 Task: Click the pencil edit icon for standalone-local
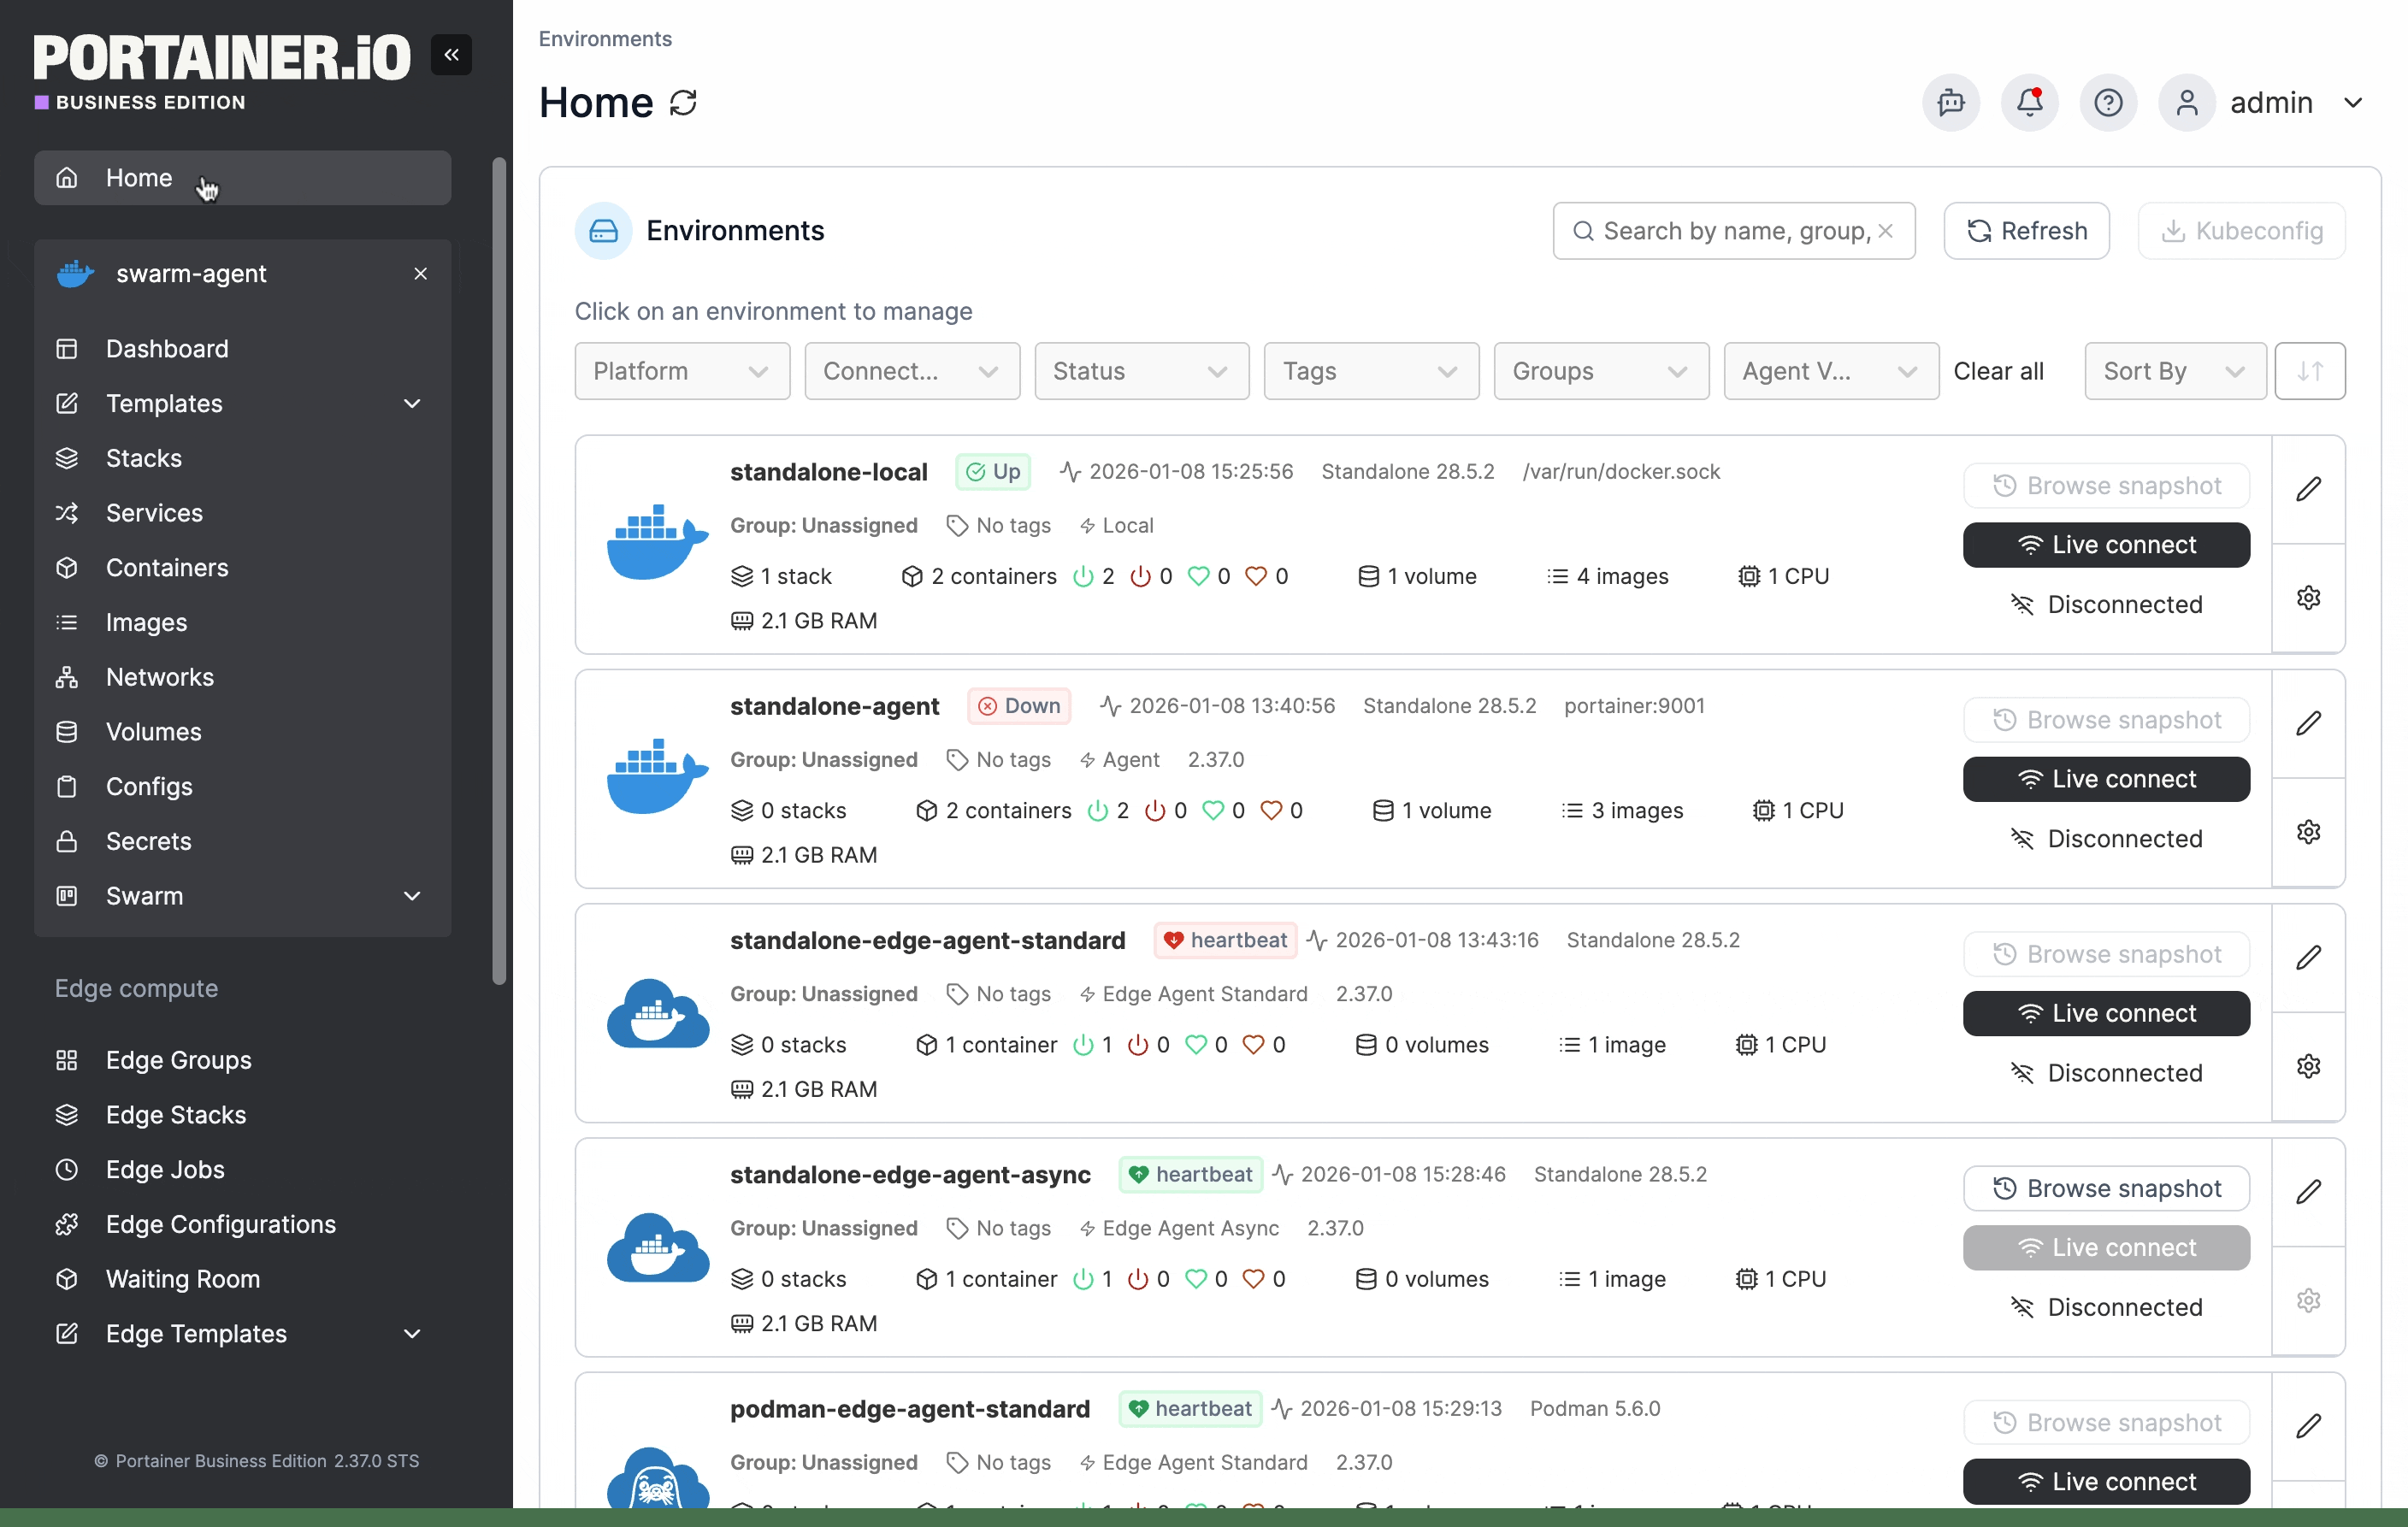pyautogui.click(x=2308, y=489)
